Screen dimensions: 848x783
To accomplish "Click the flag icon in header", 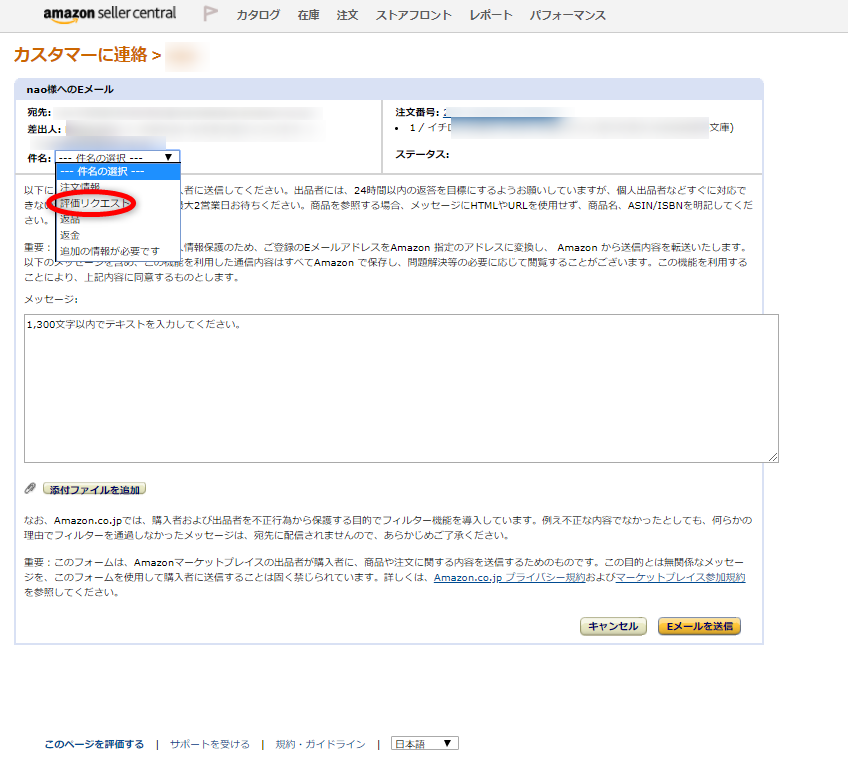I will tap(210, 14).
